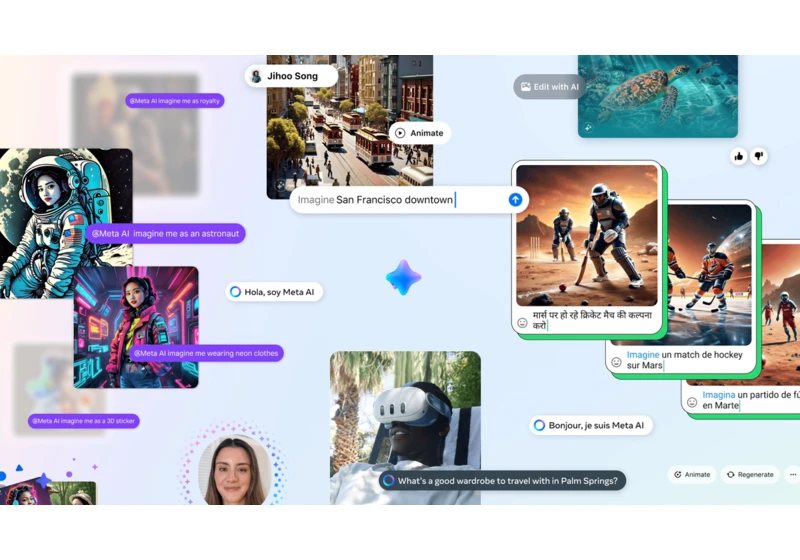800x560 pixels.
Task: Click "Imagine un match de hockey sur Mars" text
Action: 684,360
